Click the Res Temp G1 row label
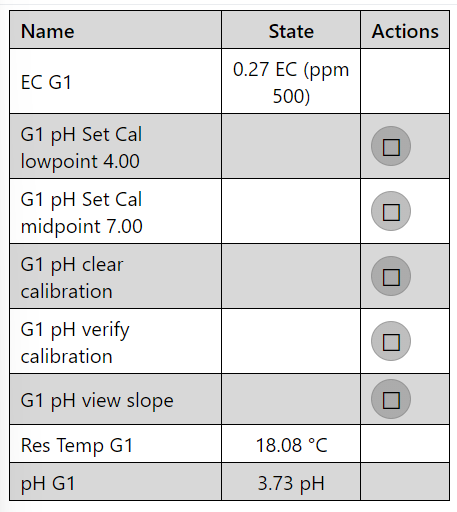457x512 pixels. 77,445
